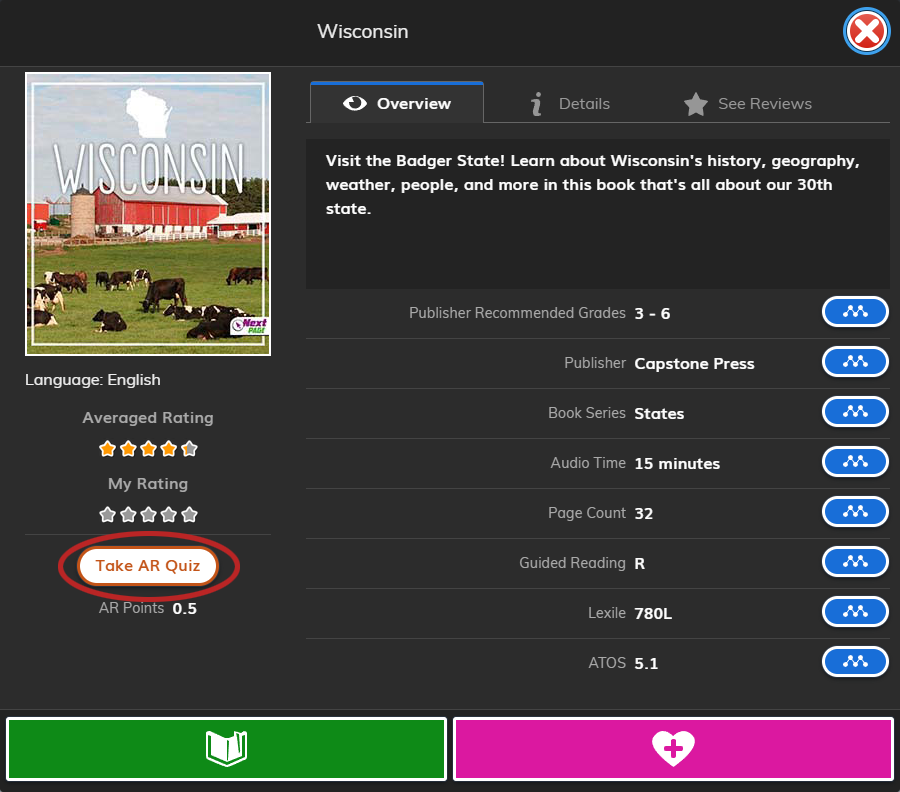Click related icon for ATOS 5.1
Image resolution: width=900 pixels, height=792 pixels.
tap(855, 662)
